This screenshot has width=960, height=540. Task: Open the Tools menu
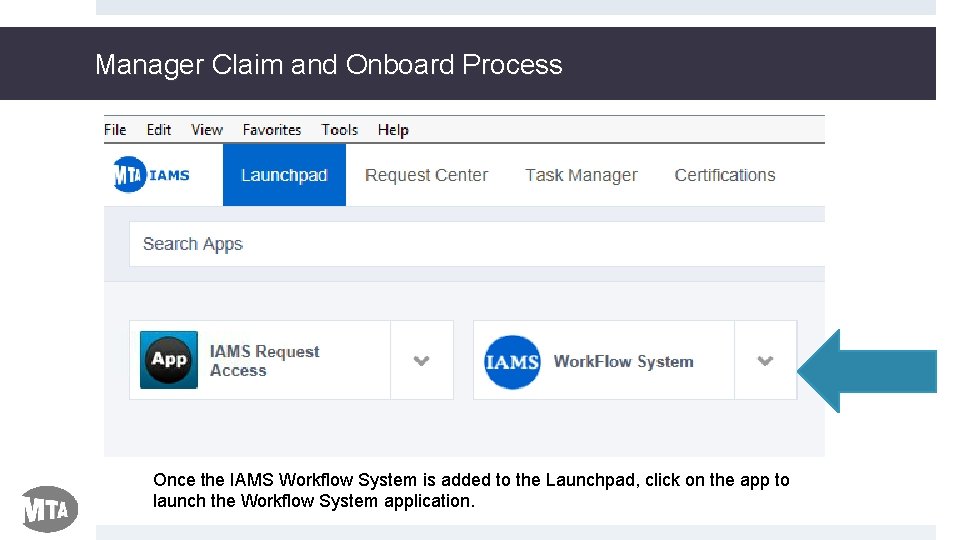coord(339,130)
